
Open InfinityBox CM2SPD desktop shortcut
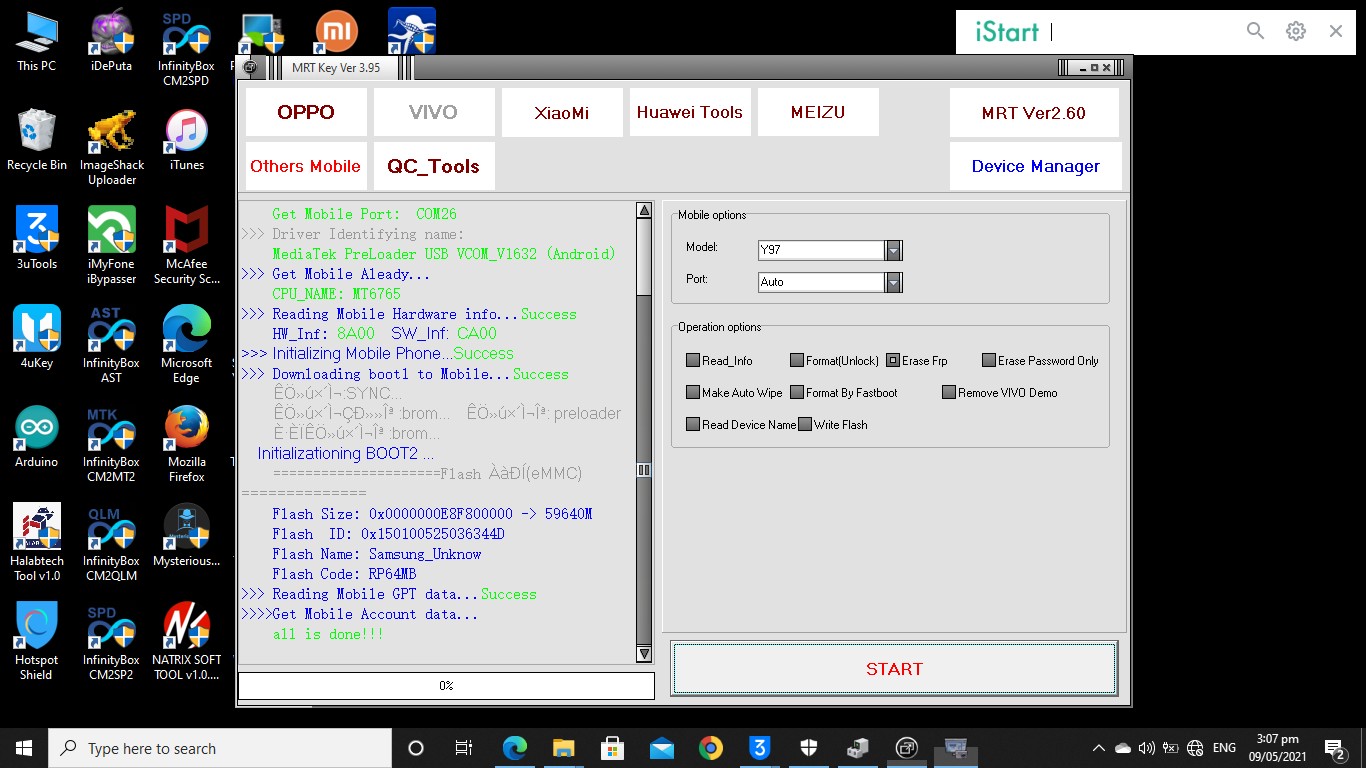click(x=186, y=48)
